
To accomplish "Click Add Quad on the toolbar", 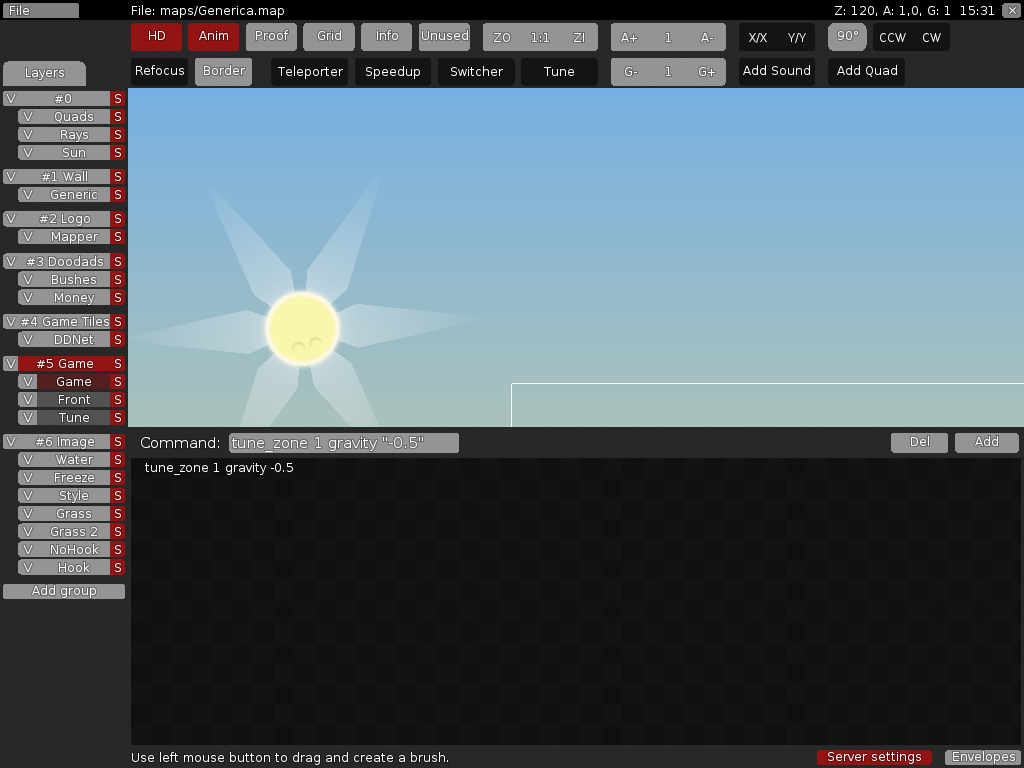I will coord(866,71).
